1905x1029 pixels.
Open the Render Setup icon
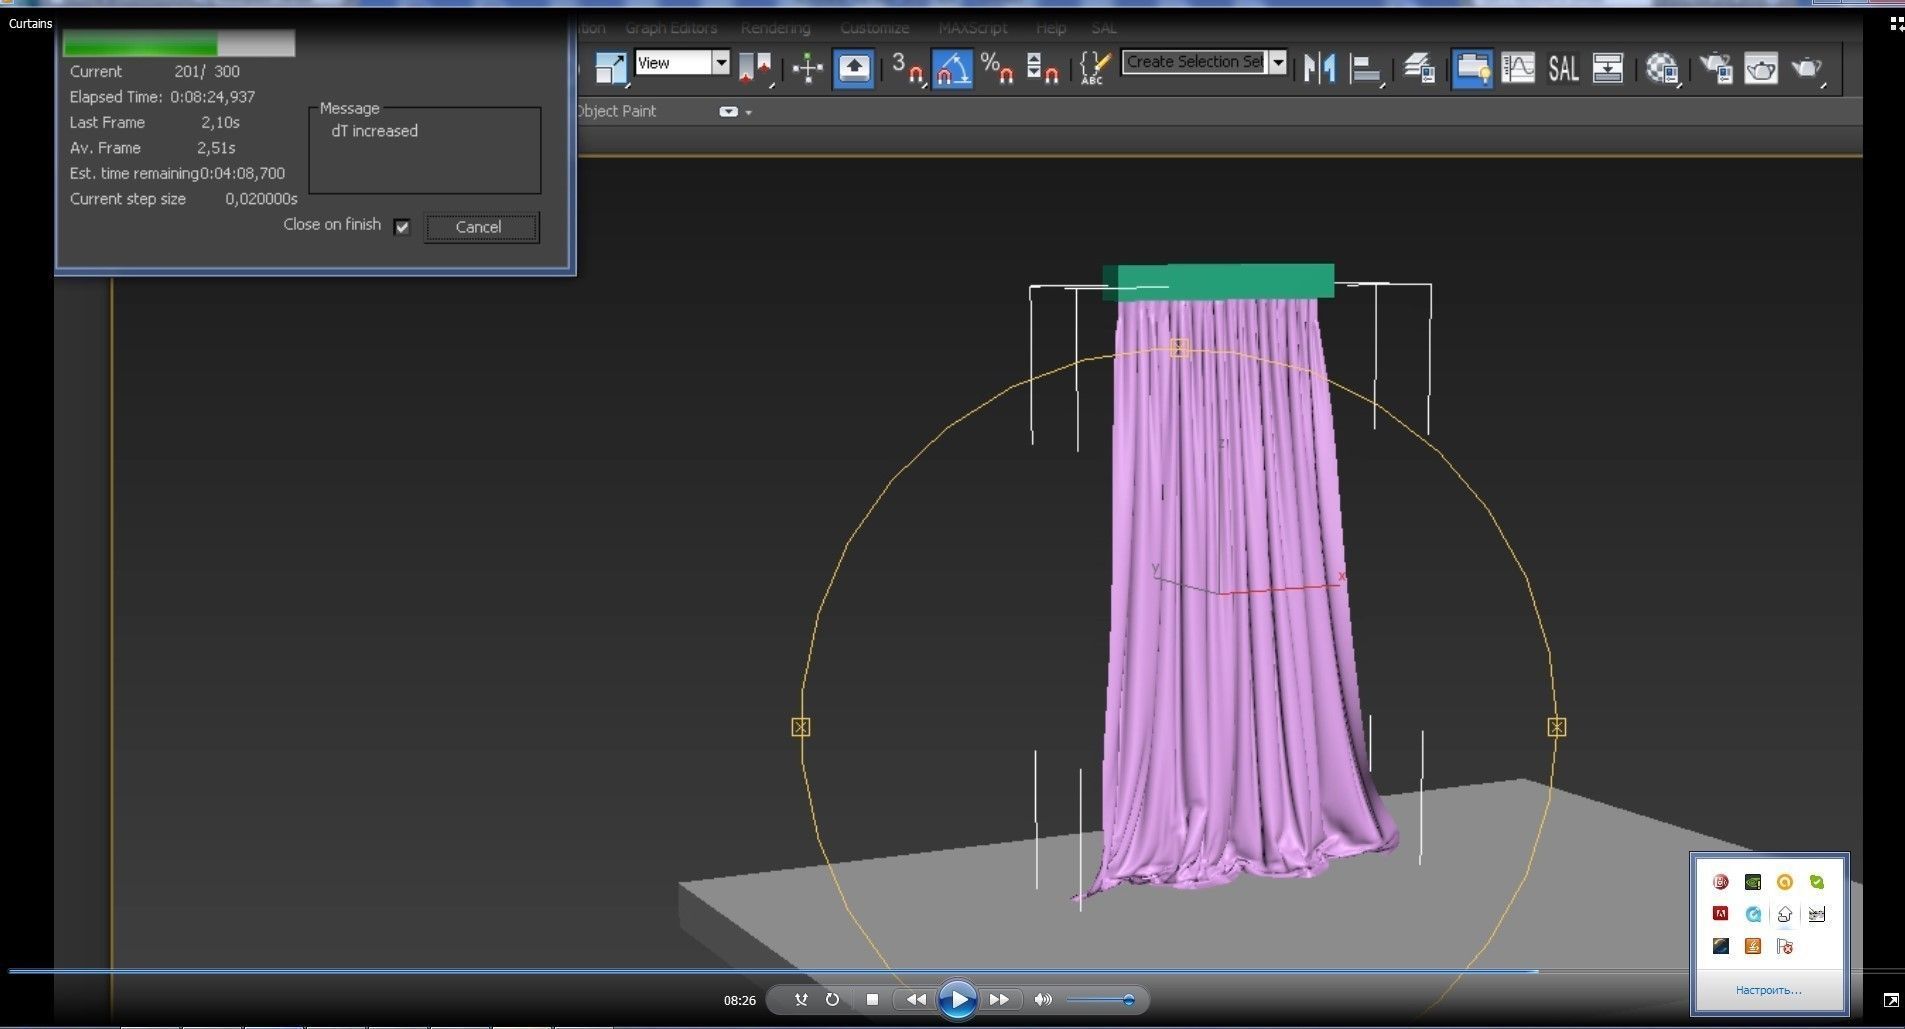(1716, 68)
